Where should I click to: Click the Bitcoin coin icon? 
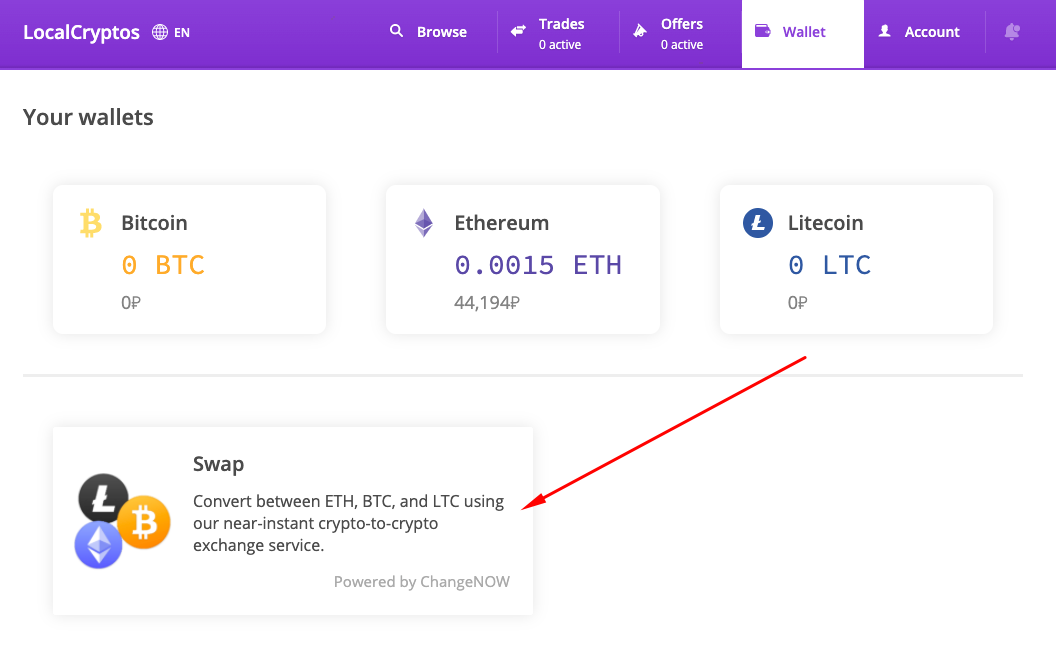tap(91, 222)
